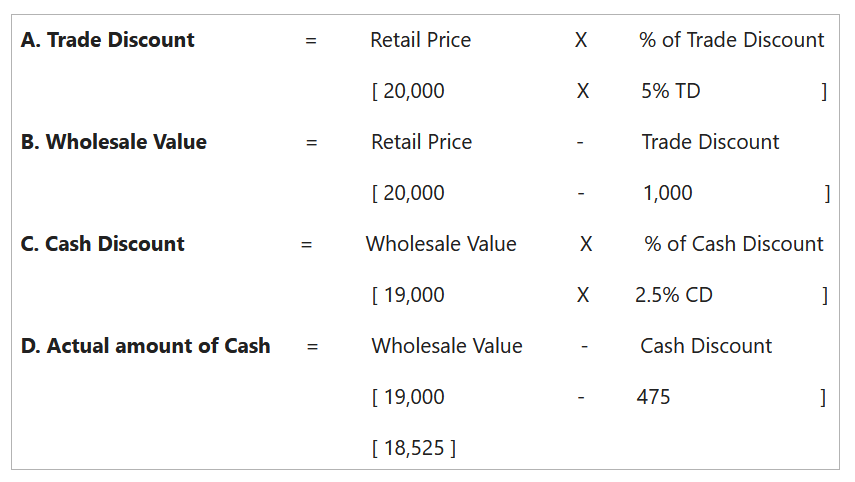Click the '2.5% CD' value

[x=673, y=295]
